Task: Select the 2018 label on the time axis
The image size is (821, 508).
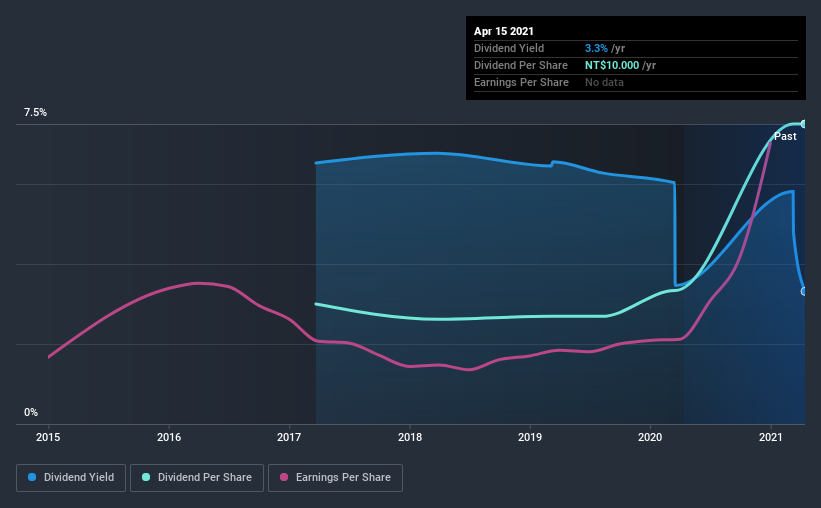Action: point(409,437)
